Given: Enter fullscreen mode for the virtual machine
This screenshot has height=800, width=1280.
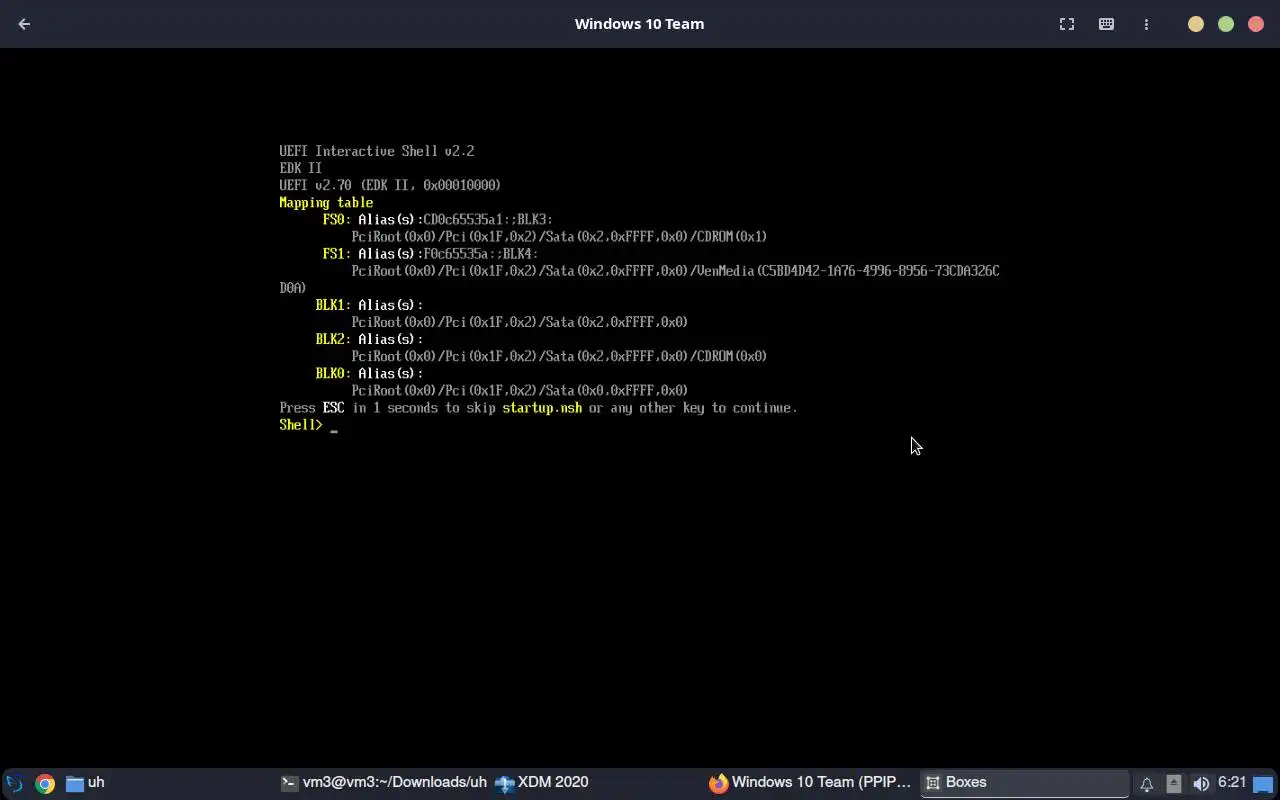Looking at the screenshot, I should pyautogui.click(x=1067, y=24).
